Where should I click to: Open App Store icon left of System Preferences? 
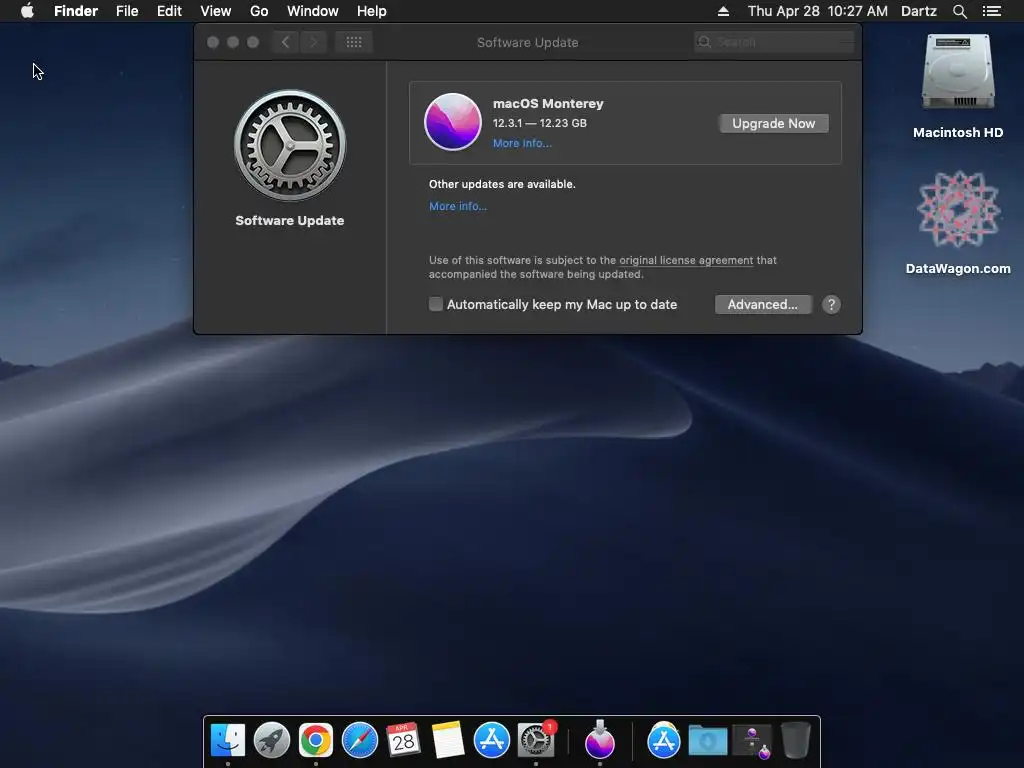click(x=491, y=740)
